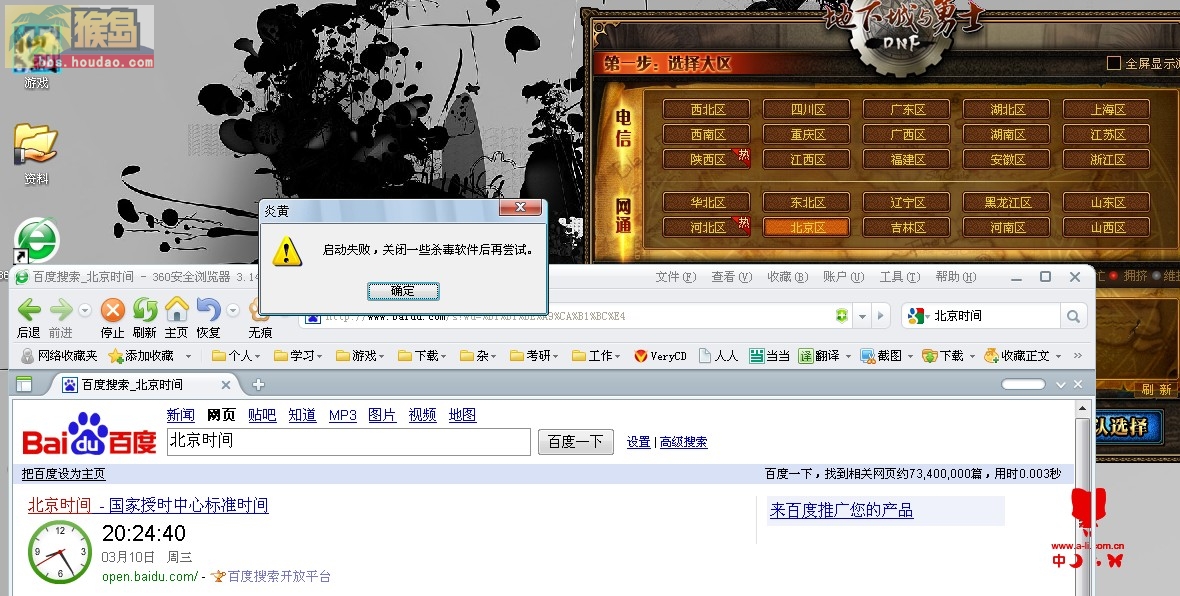
Task: Open the 当当 bookmark
Action: [769, 355]
